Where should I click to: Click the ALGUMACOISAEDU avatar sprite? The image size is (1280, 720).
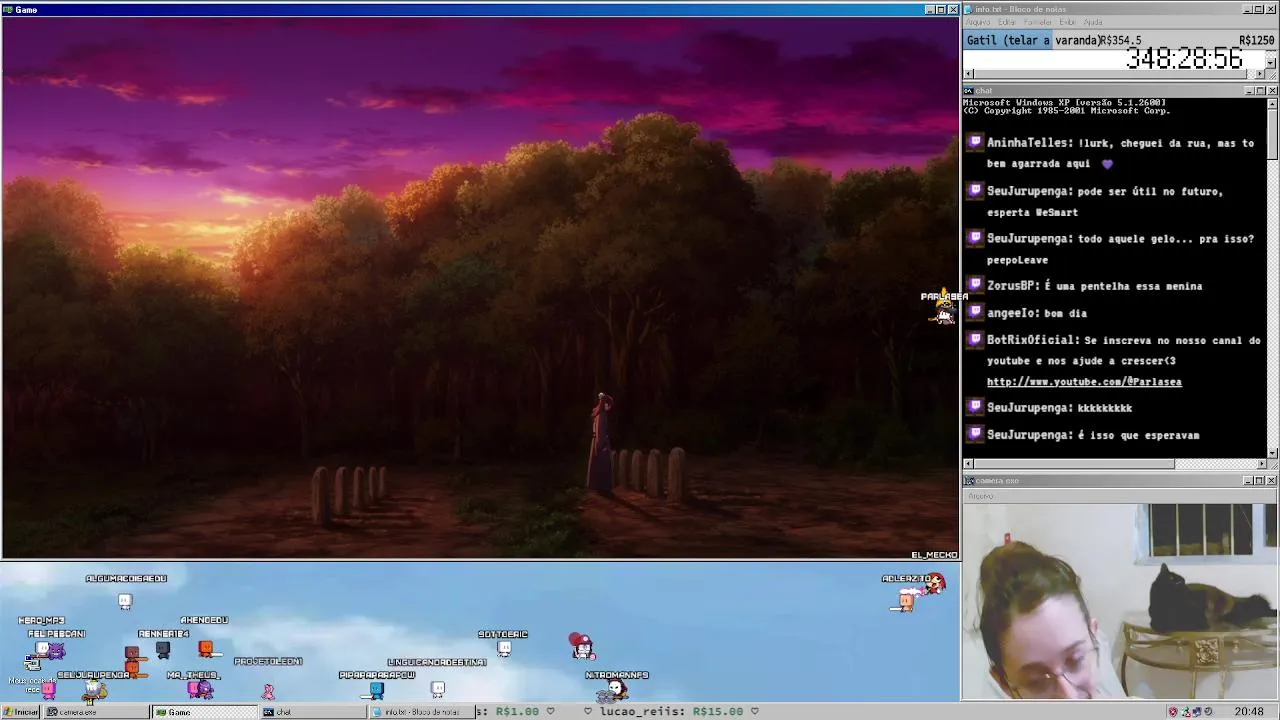click(125, 600)
